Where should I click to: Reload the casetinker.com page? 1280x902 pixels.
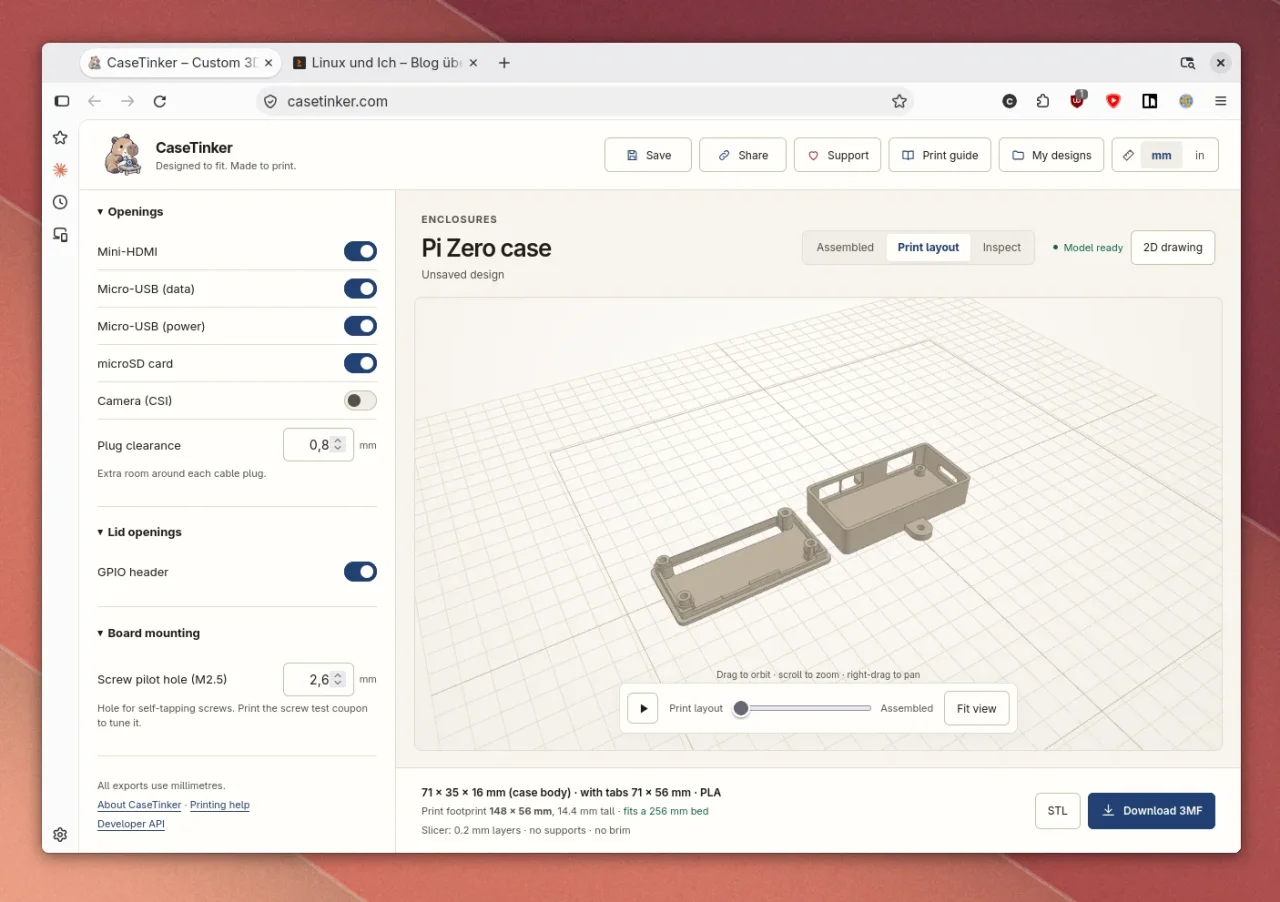pos(160,101)
